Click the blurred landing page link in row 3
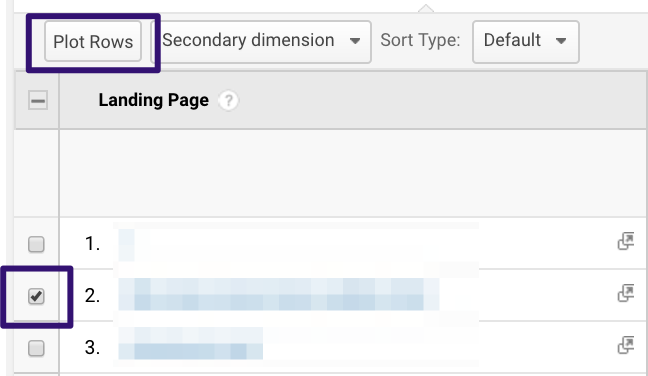The image size is (648, 376). 191,343
